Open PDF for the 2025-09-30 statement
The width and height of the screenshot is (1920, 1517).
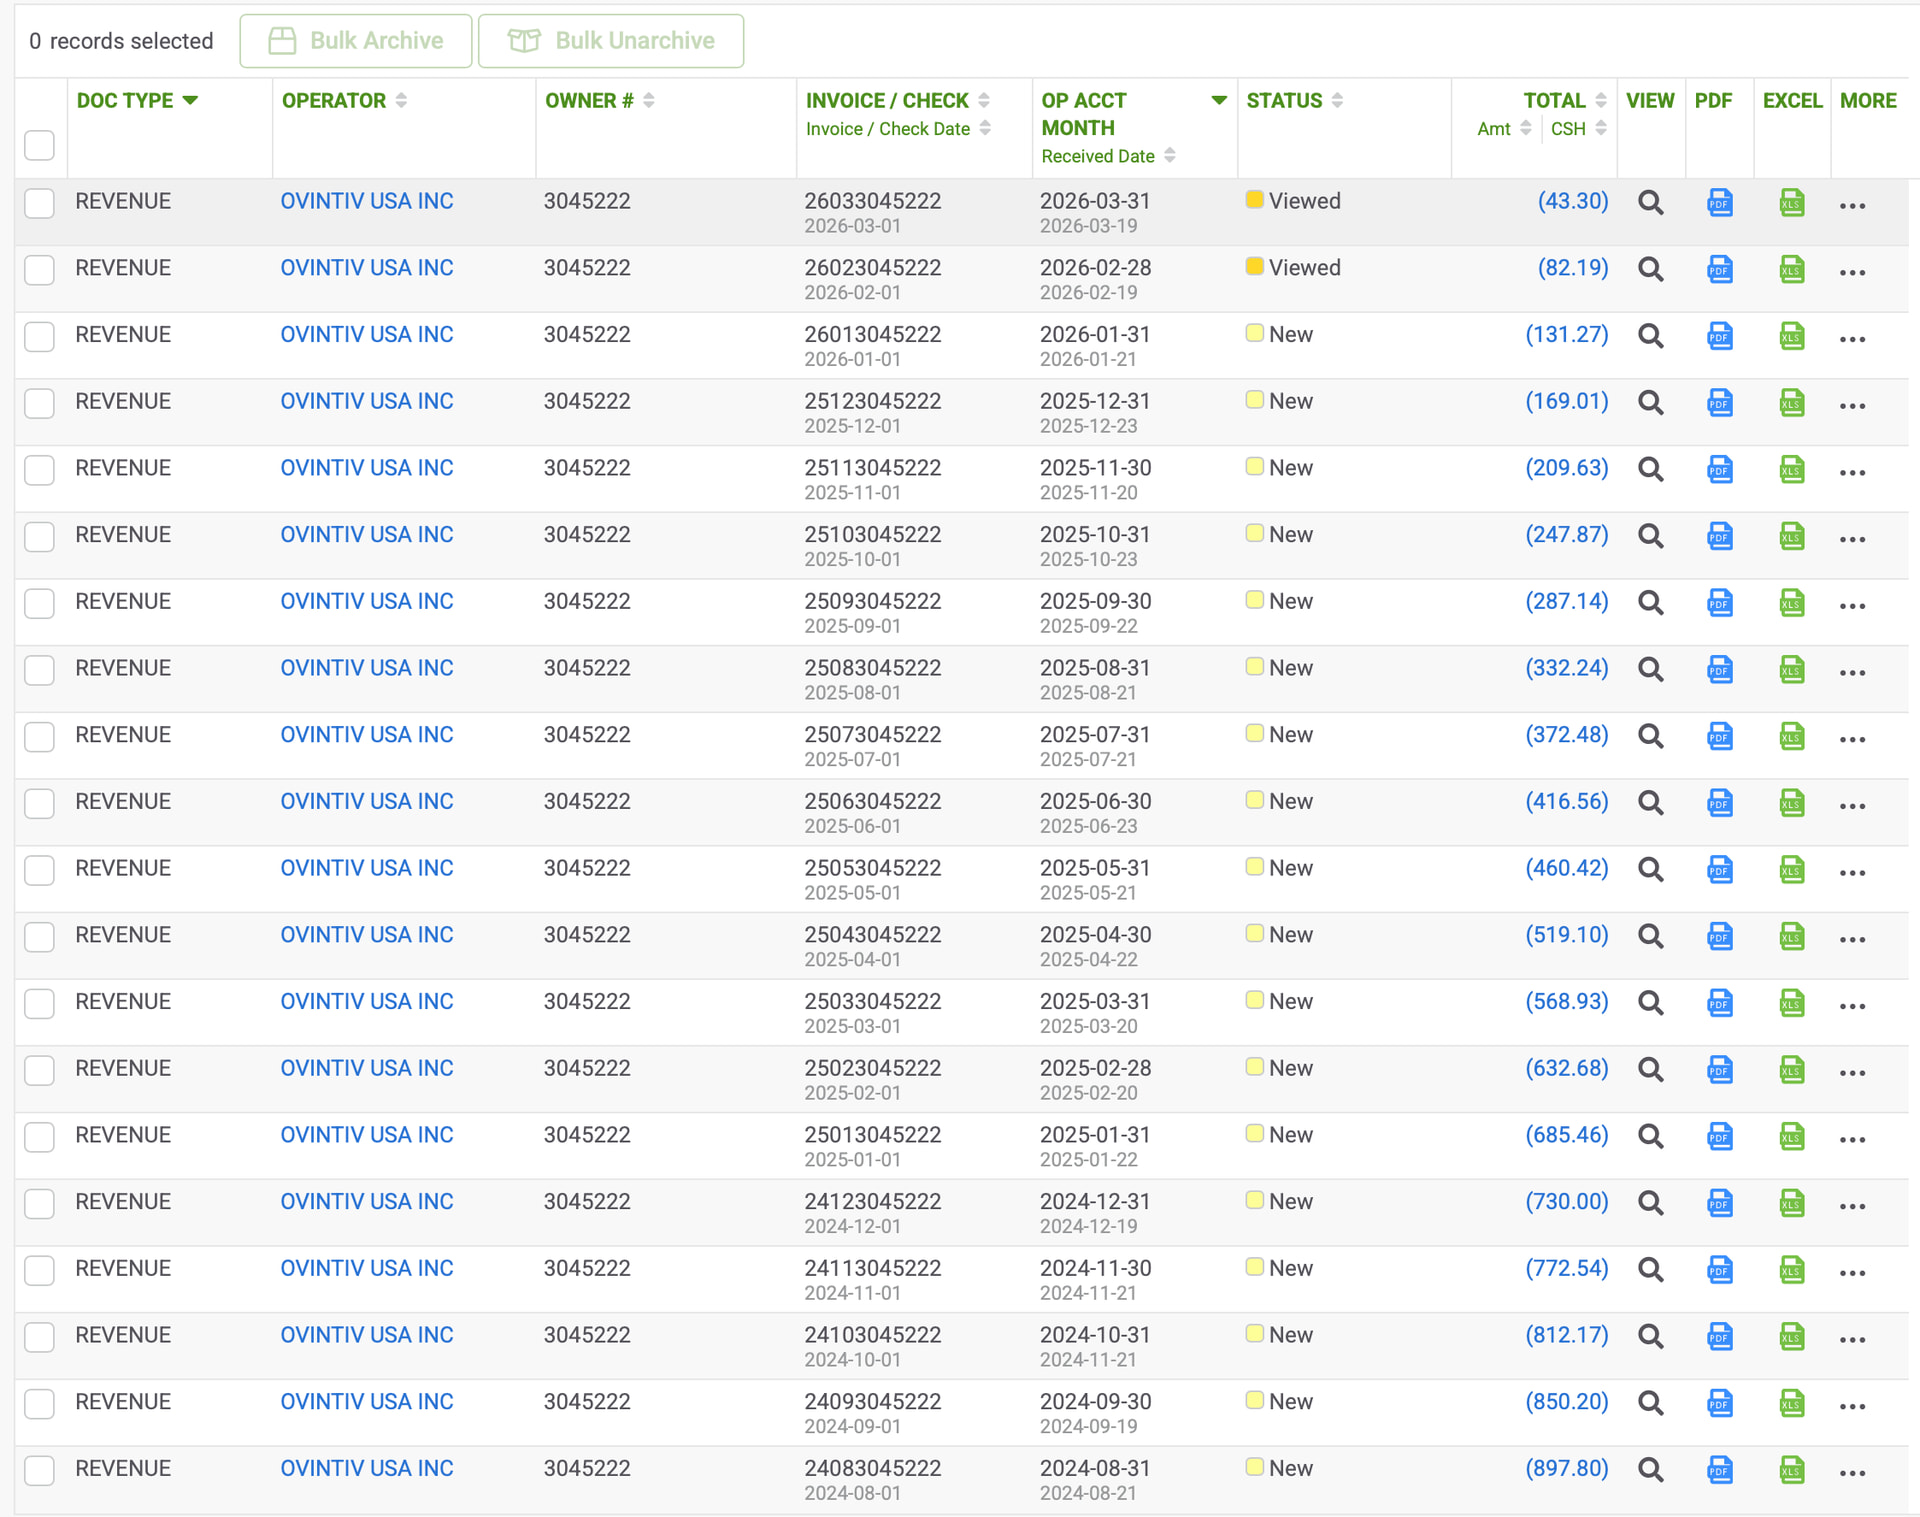pos(1719,603)
